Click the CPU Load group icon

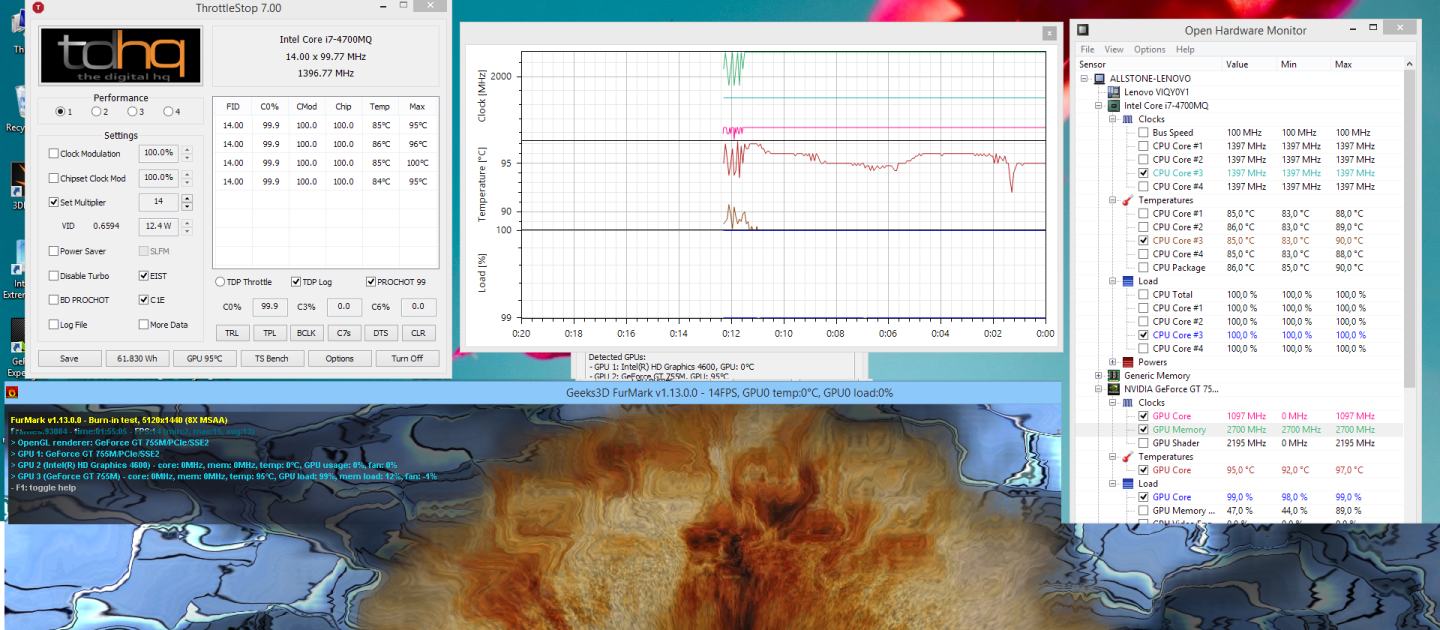1128,281
